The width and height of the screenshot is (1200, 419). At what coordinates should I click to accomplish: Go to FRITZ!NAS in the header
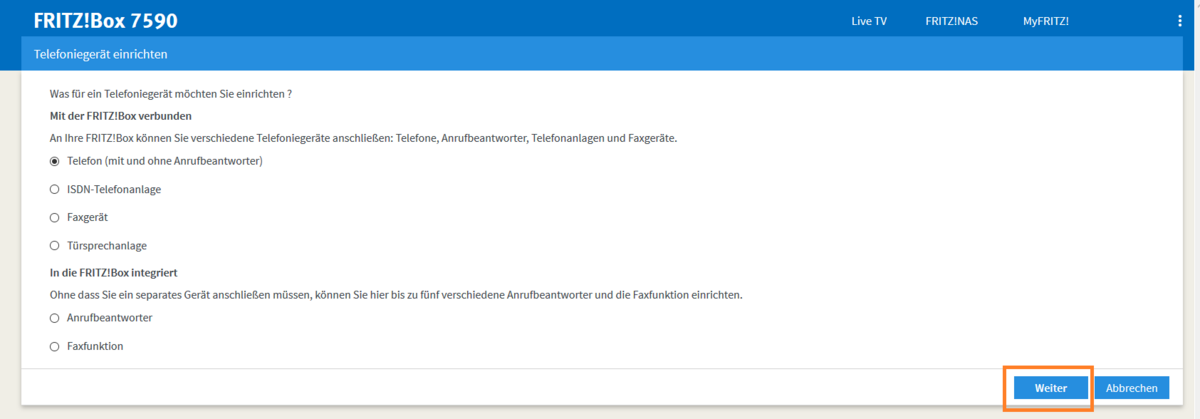pyautogui.click(x=951, y=21)
